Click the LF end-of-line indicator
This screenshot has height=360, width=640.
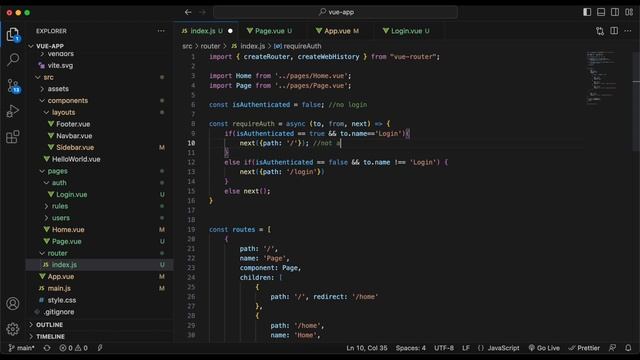[x=466, y=348]
